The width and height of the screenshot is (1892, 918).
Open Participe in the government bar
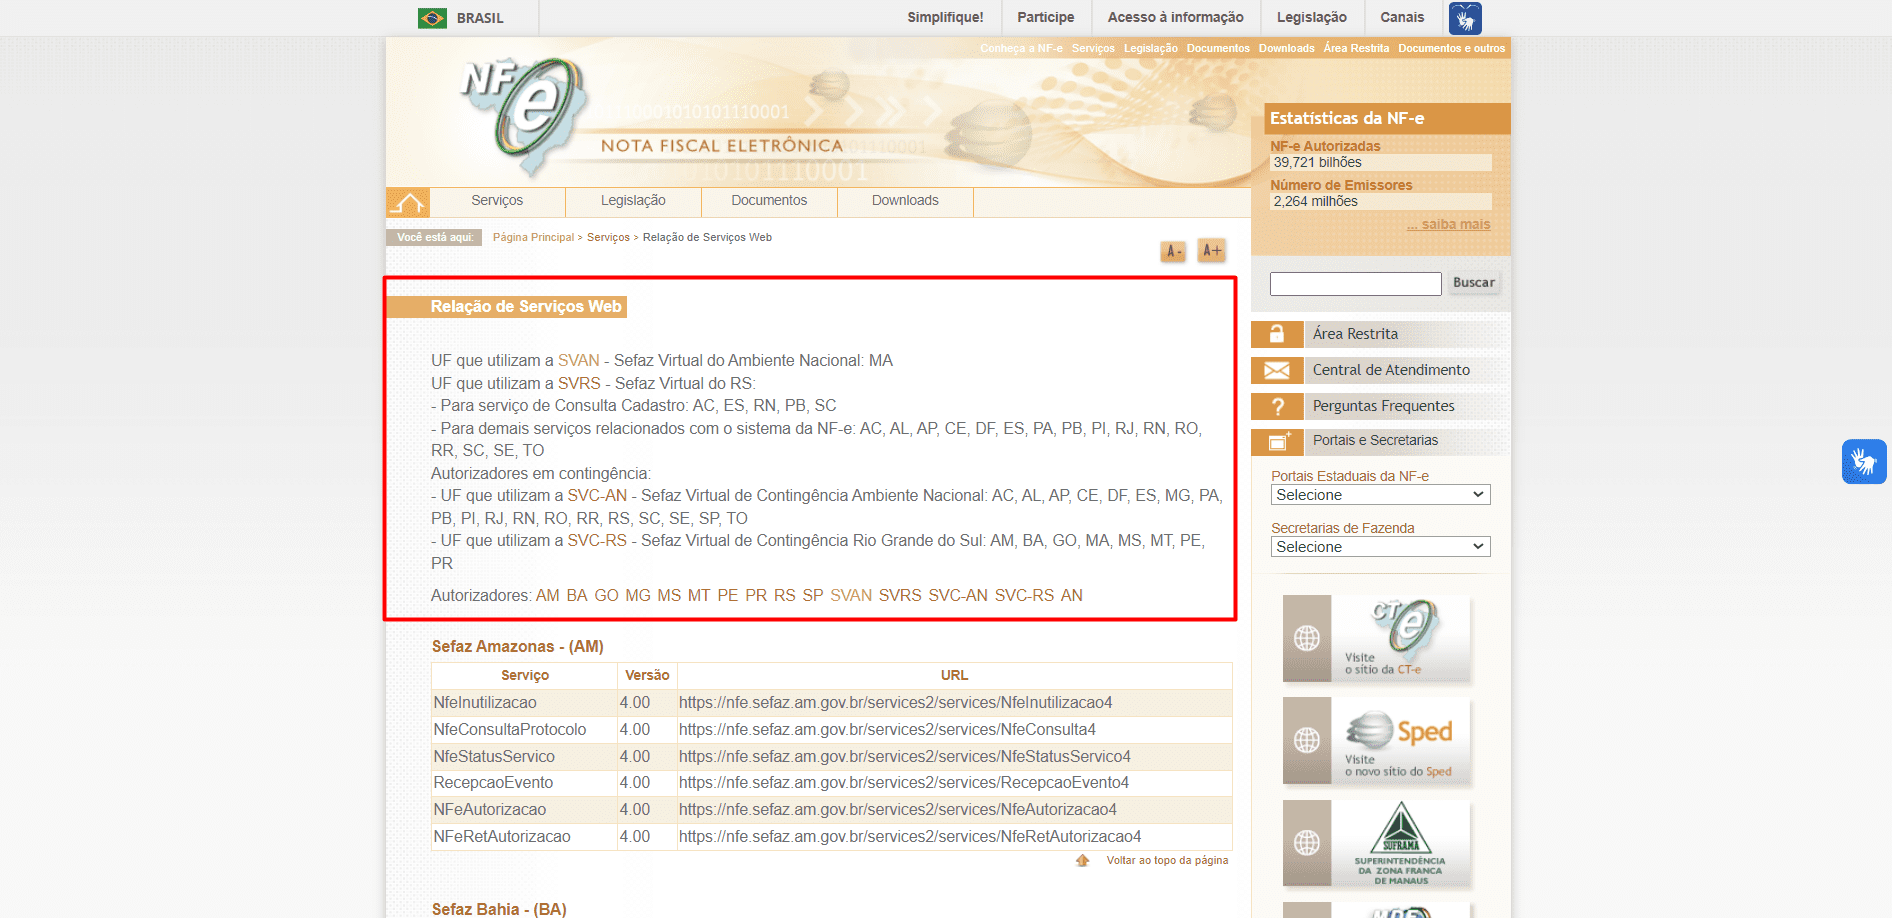pos(1046,18)
